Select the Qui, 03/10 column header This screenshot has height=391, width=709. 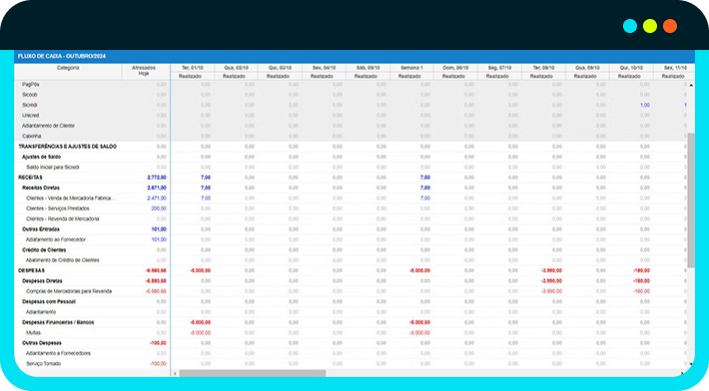tap(280, 68)
